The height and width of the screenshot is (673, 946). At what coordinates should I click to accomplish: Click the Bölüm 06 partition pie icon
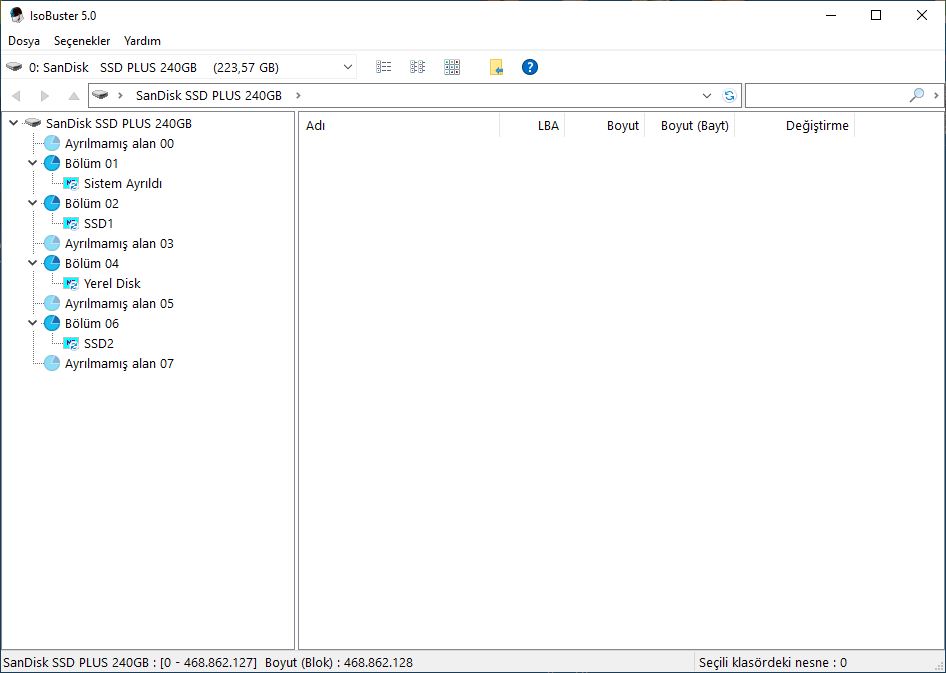(52, 323)
